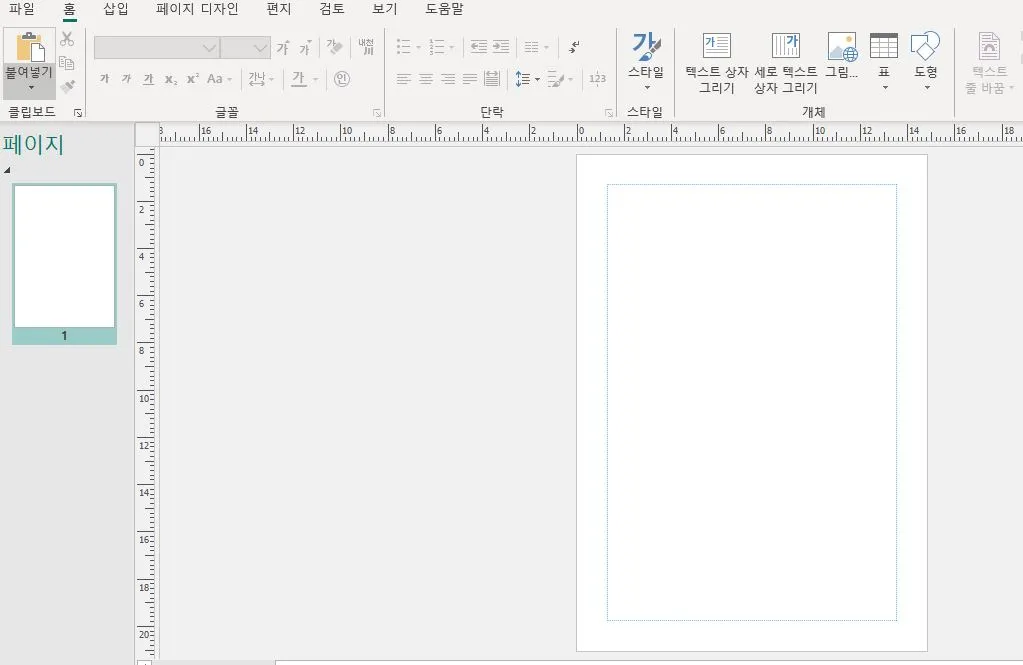Select the 홈 ribbon tab

tap(69, 9)
